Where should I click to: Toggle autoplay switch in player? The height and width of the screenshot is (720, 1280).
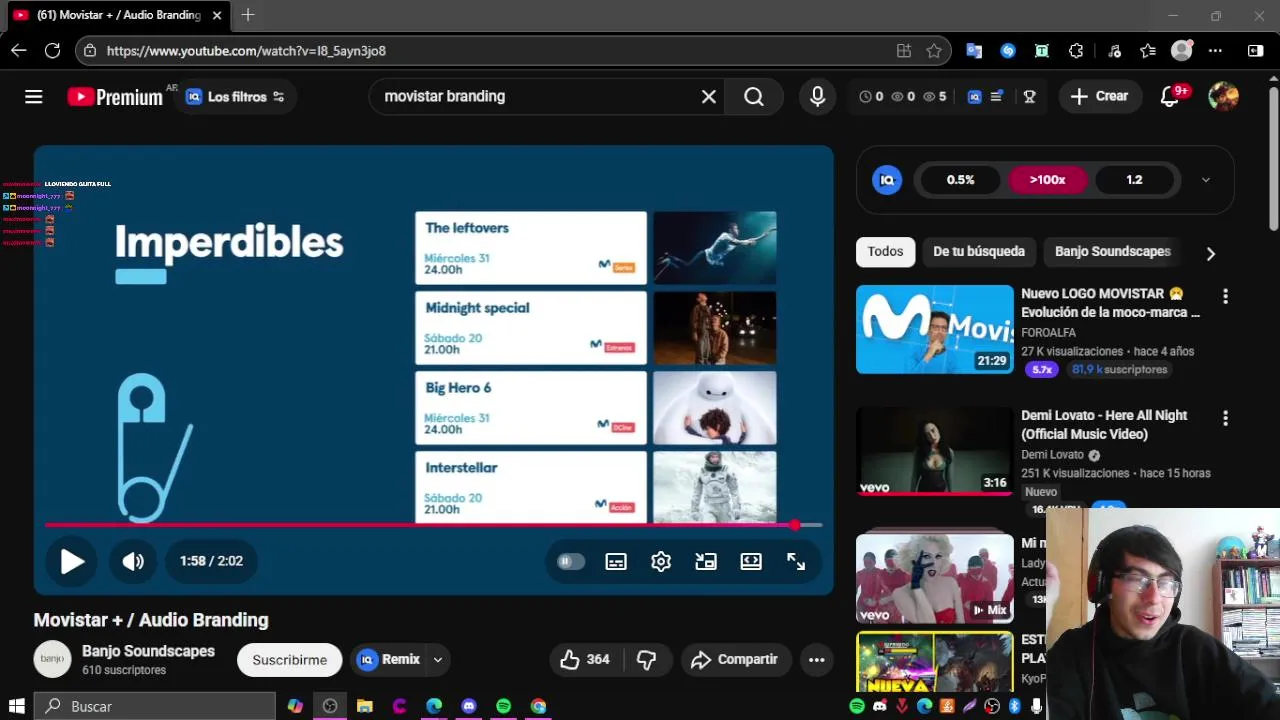(571, 562)
